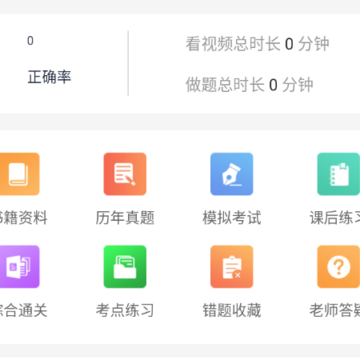360x360 pixels.
Task: Tap the 模拟考试 label
Action: click(232, 218)
